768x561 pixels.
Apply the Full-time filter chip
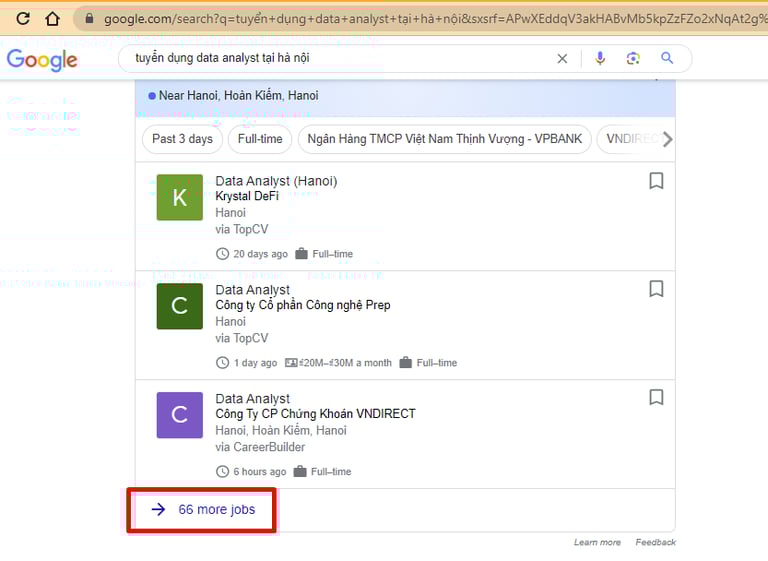click(260, 139)
